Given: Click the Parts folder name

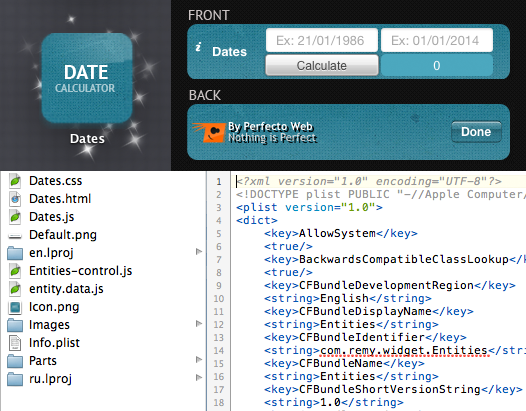Looking at the screenshot, I should (x=43, y=361).
